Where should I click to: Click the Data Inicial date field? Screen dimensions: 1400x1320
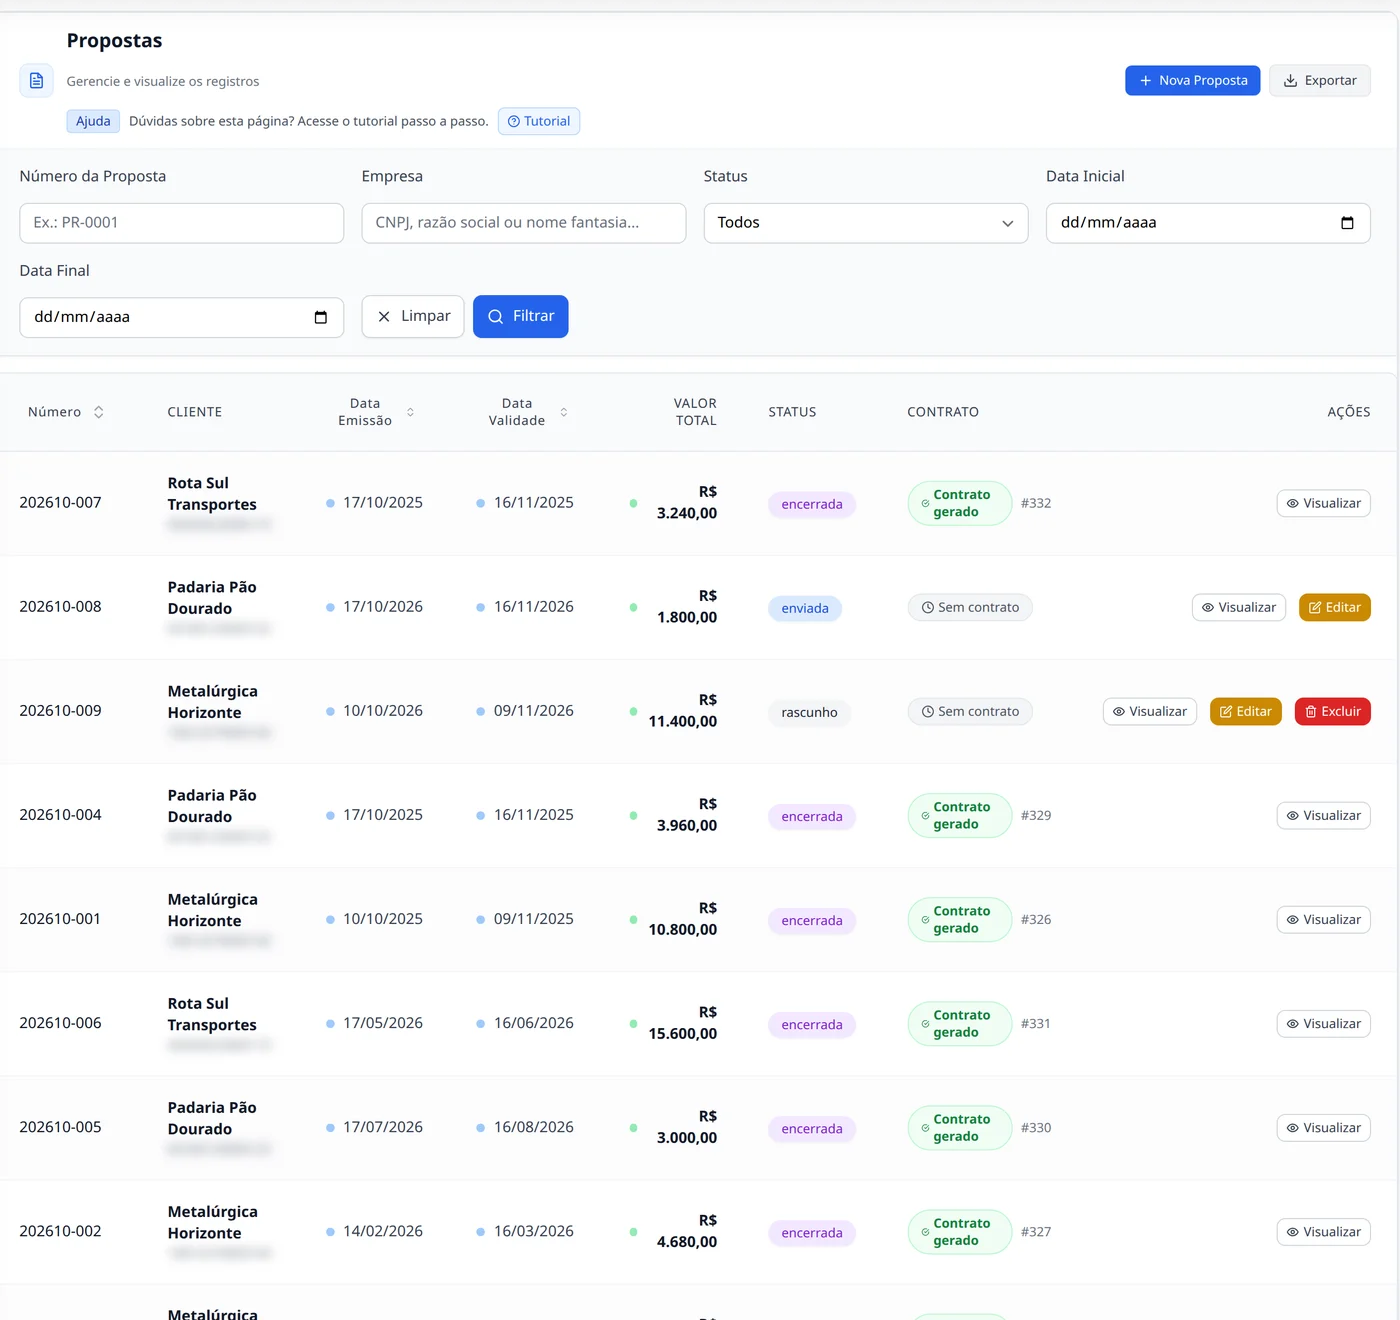pyautogui.click(x=1208, y=223)
